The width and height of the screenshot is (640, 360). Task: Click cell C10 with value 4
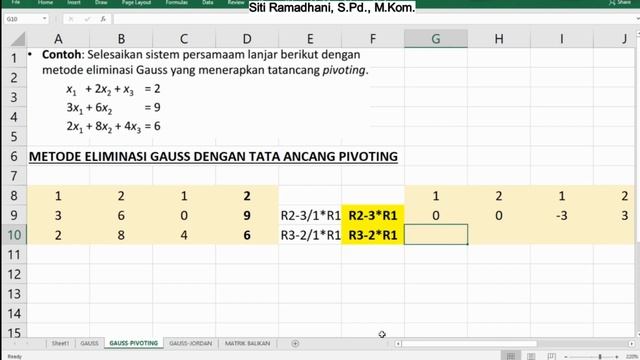coord(184,235)
